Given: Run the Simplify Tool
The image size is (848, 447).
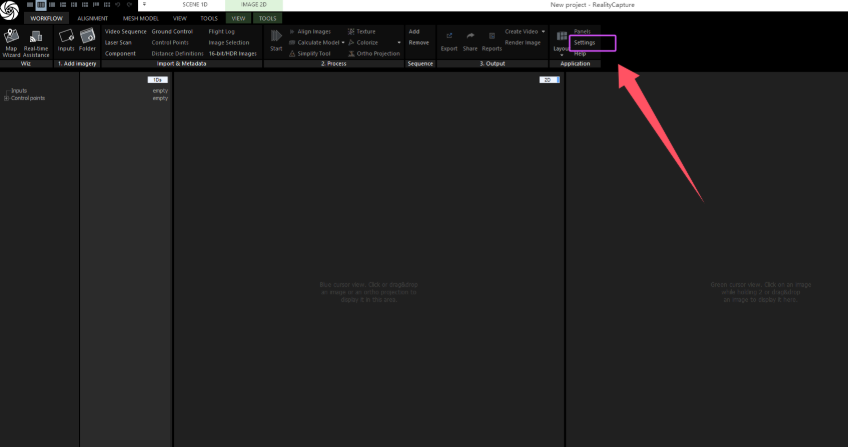Looking at the screenshot, I should tap(316, 54).
